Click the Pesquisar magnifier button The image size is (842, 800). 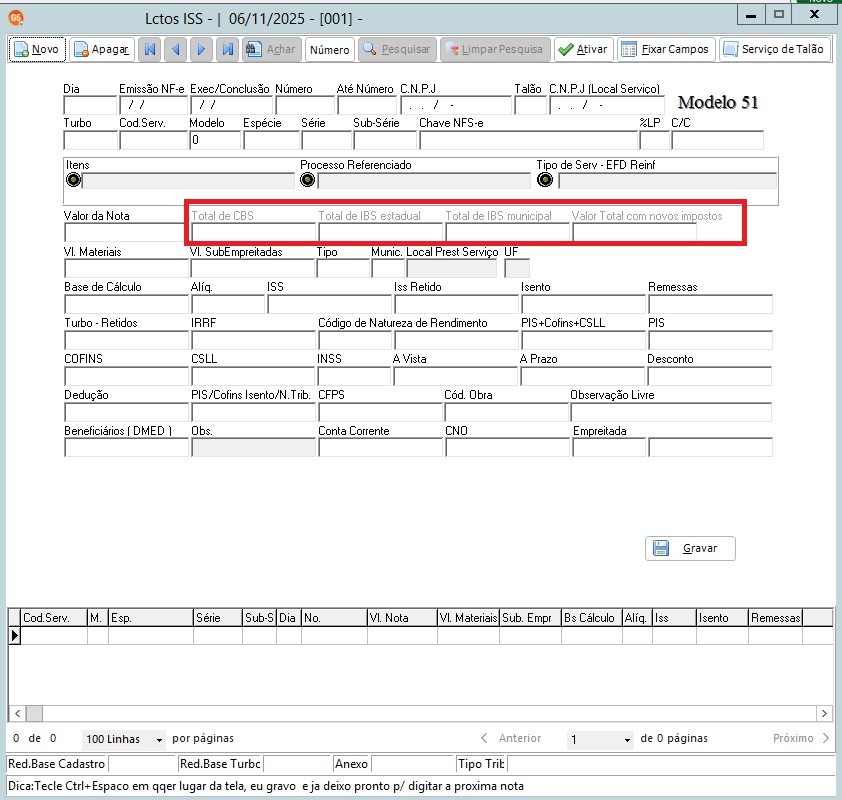coord(397,49)
